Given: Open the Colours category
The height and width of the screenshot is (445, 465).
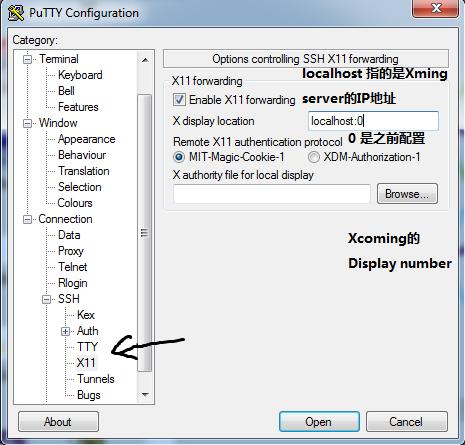Looking at the screenshot, I should tap(75, 203).
